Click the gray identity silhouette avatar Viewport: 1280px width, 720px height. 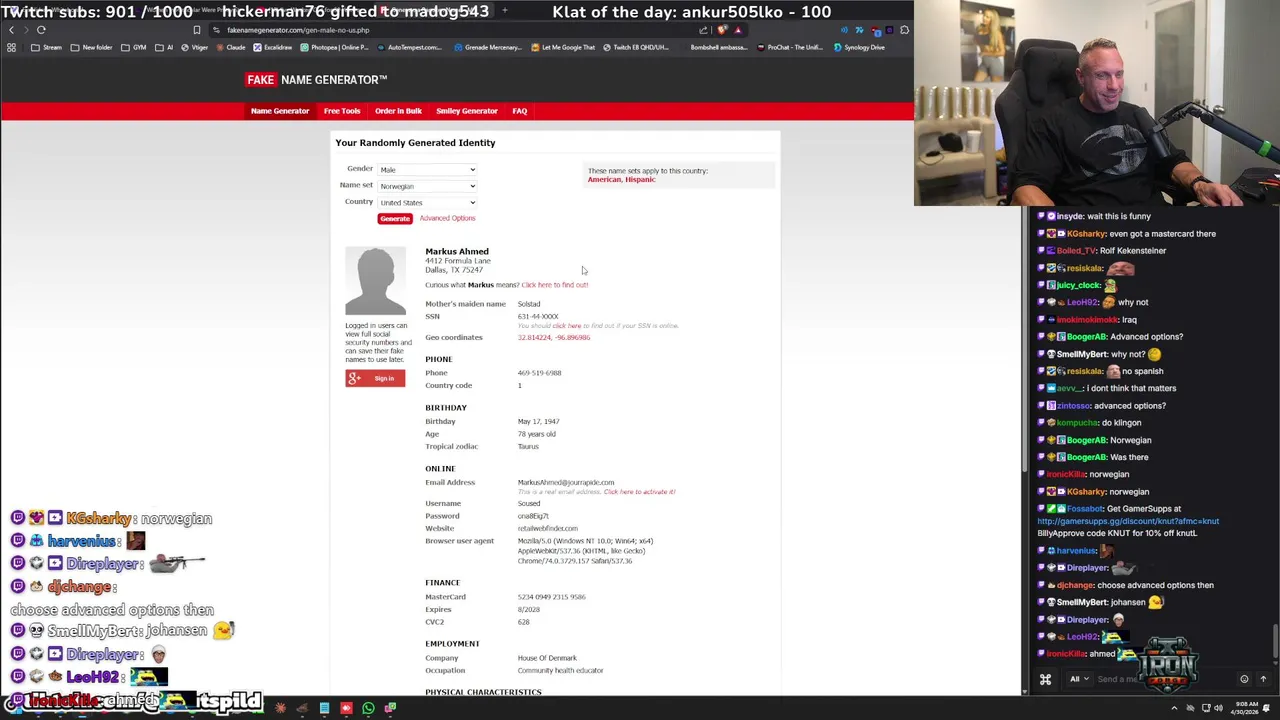(x=375, y=281)
